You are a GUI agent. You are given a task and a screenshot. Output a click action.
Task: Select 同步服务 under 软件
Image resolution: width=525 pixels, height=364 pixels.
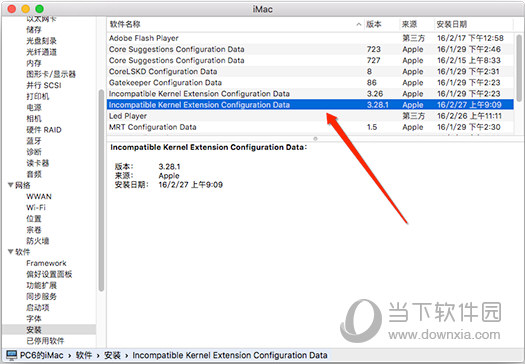(x=42, y=296)
